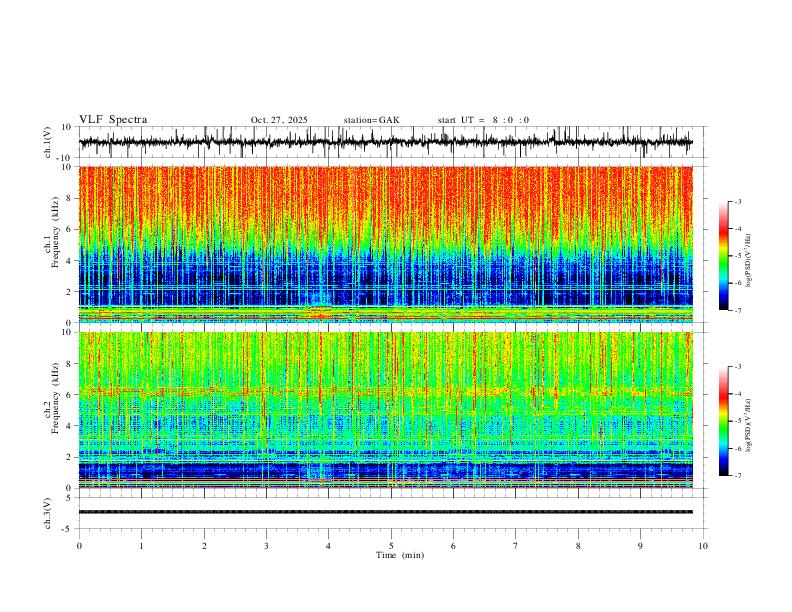This screenshot has height=612, width=792.
Task: Click the "4" kHz tick on ch.2 frequency axis
Action: point(70,426)
